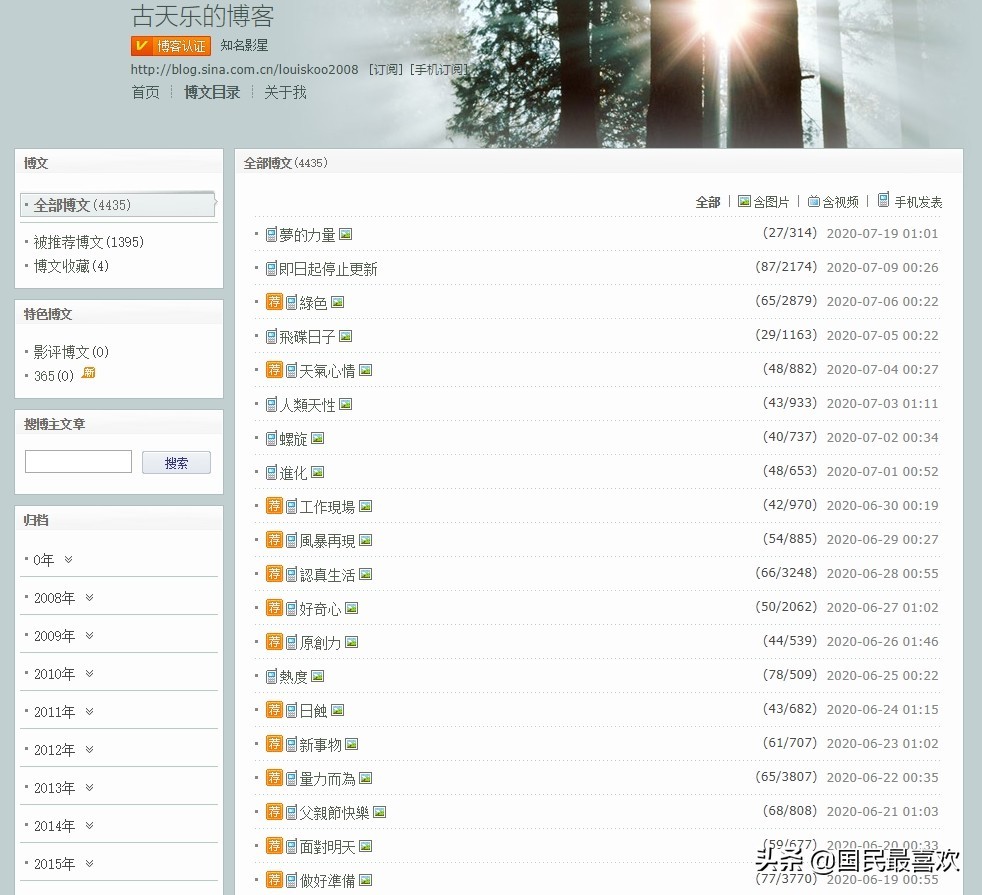Click the 含图片 filter image icon
This screenshot has width=982, height=895.
744,201
